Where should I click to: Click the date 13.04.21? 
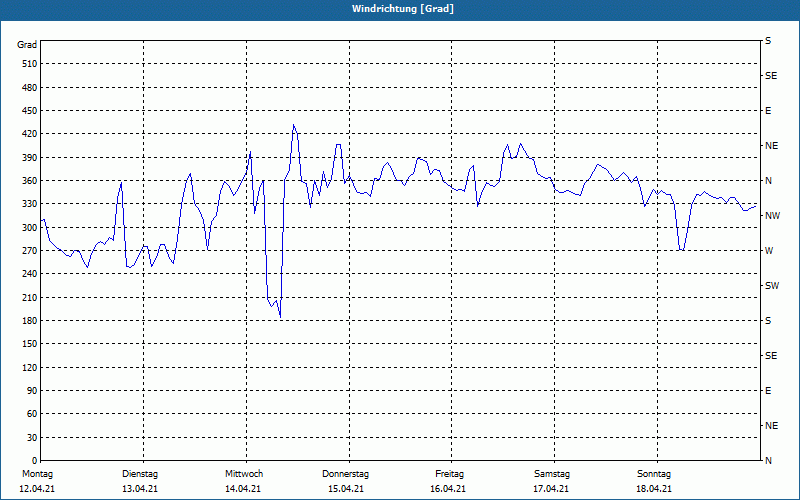click(140, 489)
